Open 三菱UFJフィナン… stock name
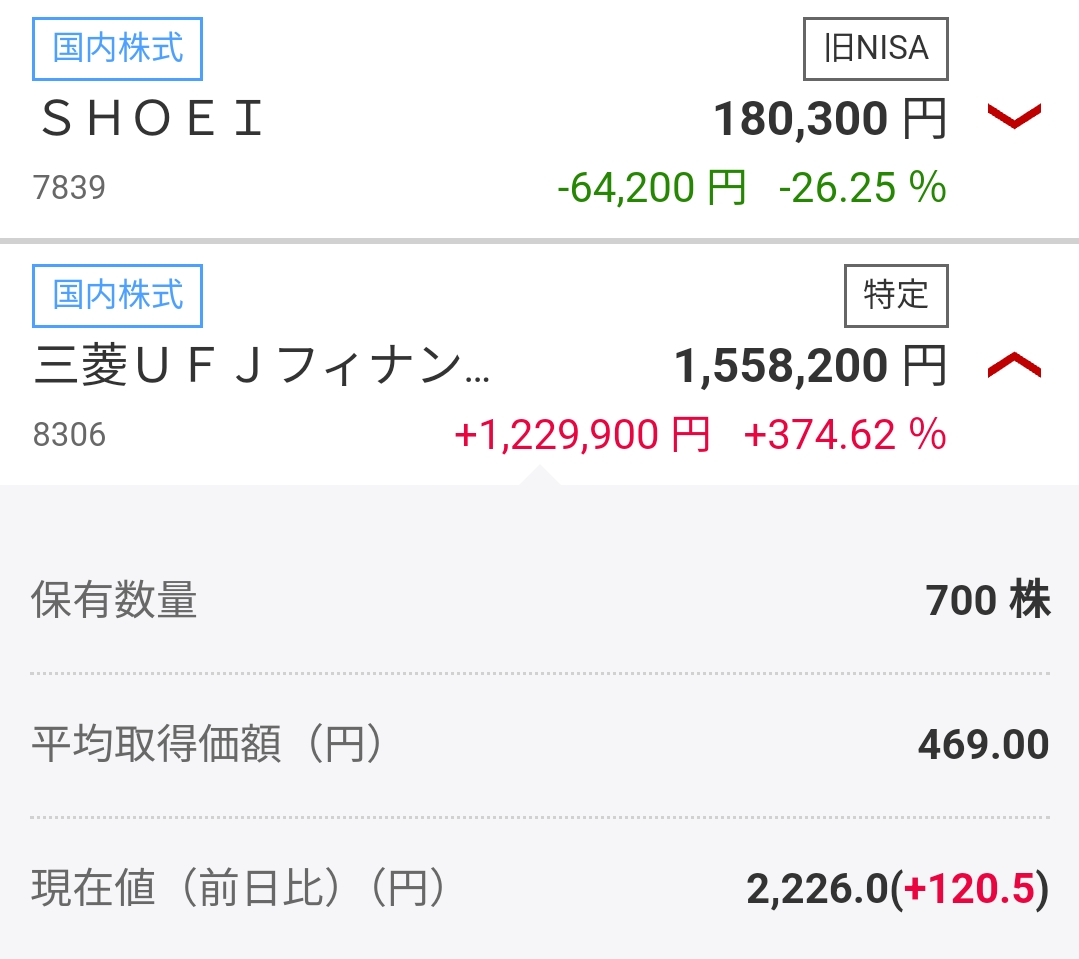The width and height of the screenshot is (1079, 959). 261,365
